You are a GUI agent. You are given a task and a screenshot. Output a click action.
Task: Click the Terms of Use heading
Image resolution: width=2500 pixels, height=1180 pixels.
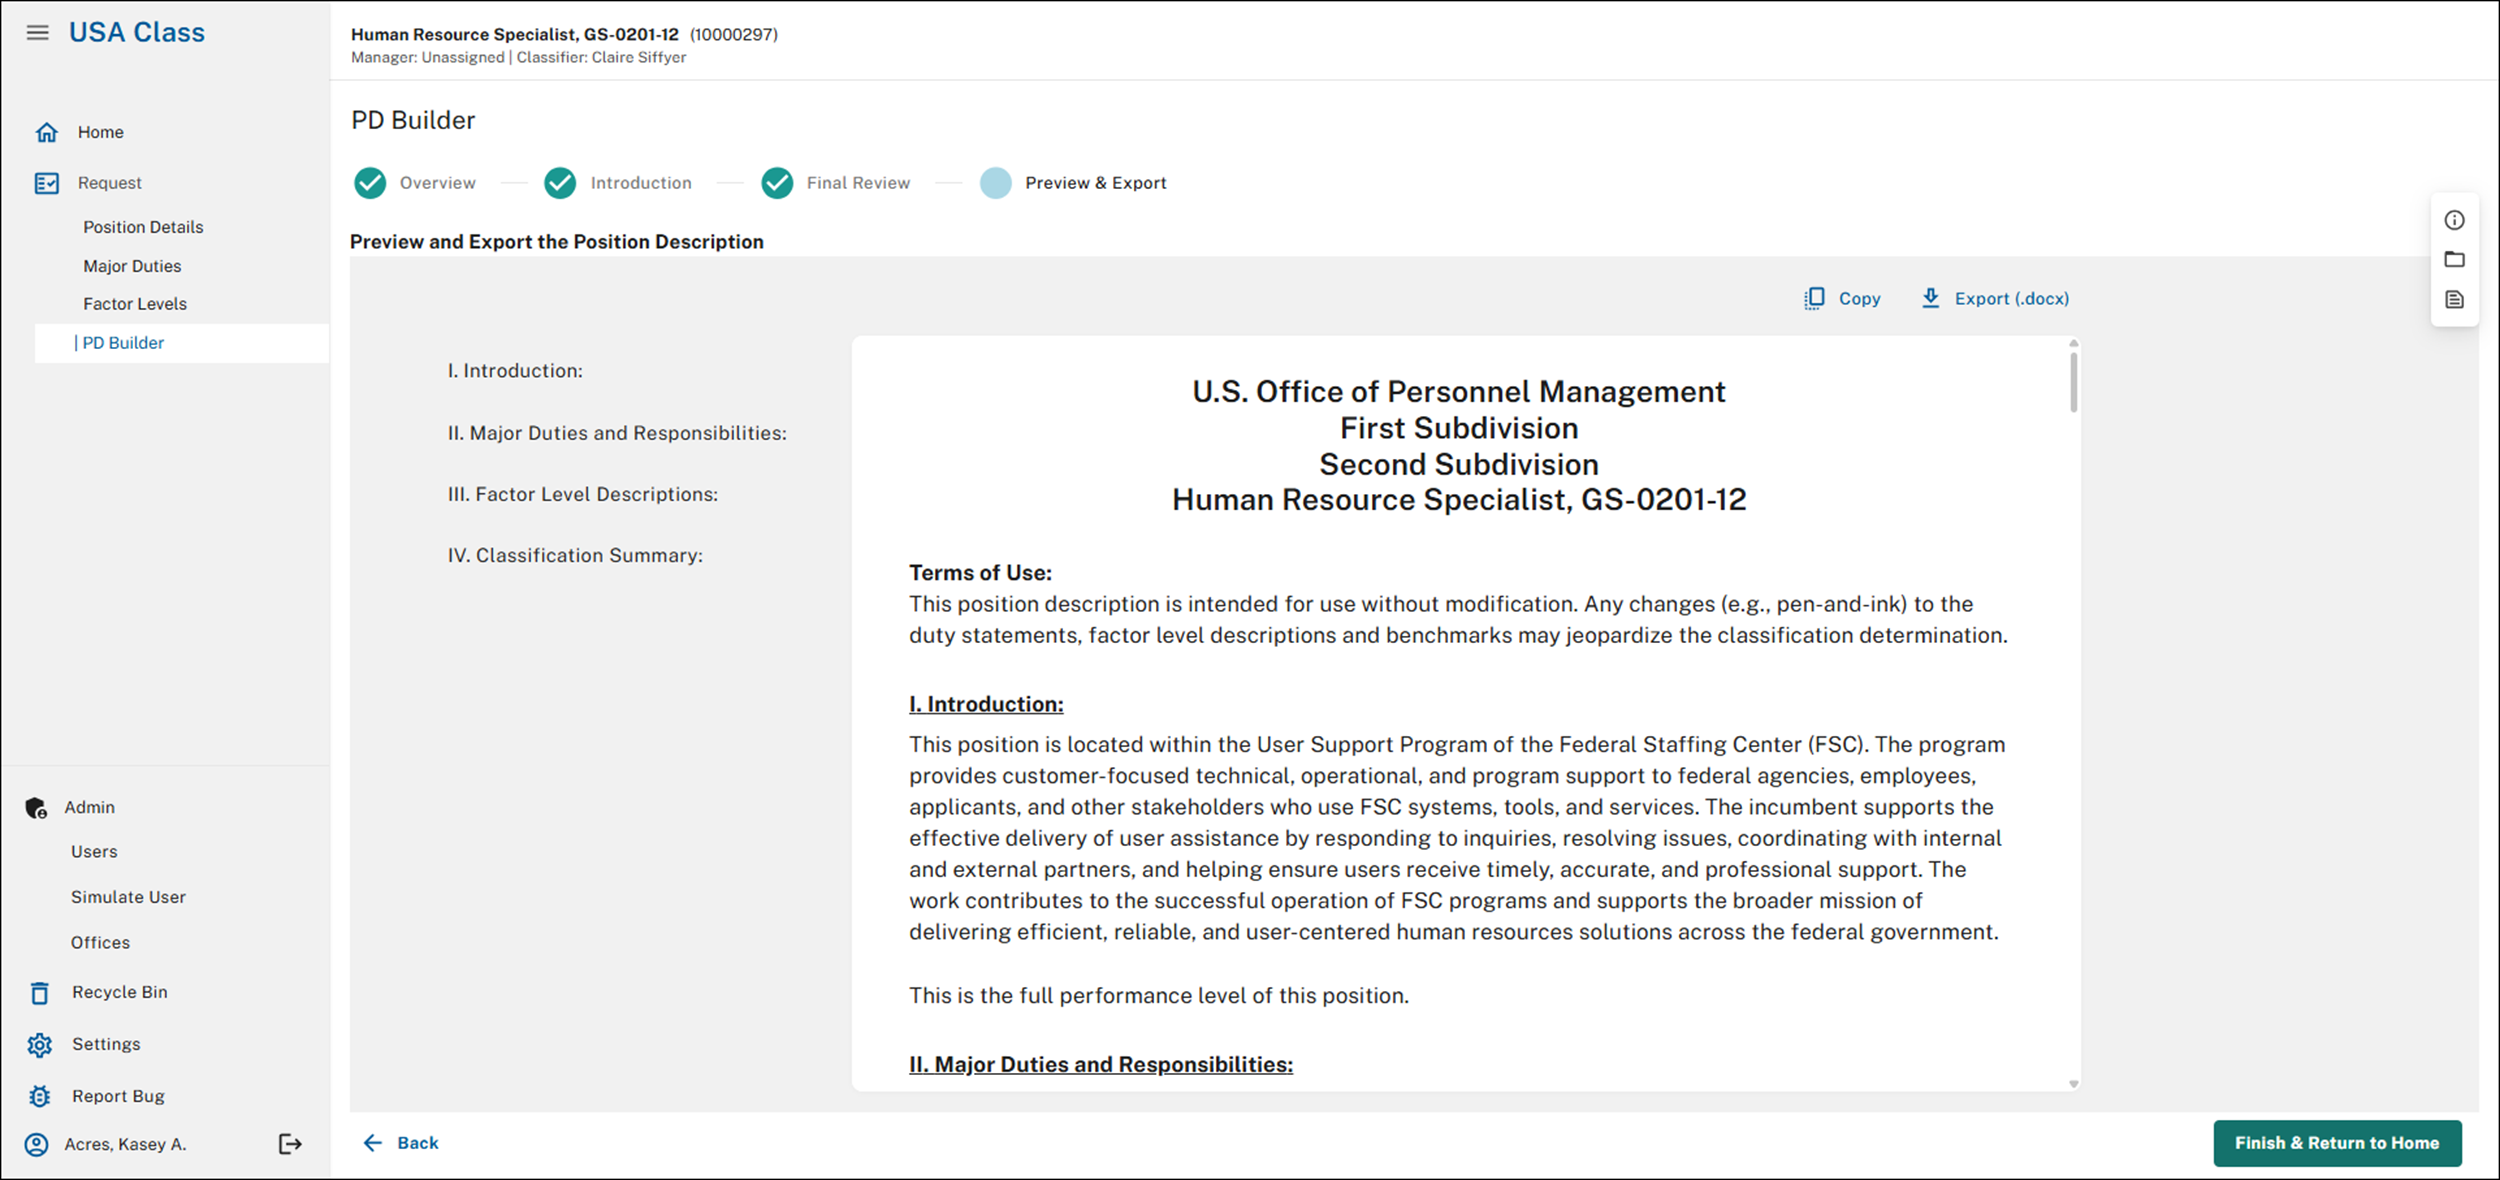point(980,573)
